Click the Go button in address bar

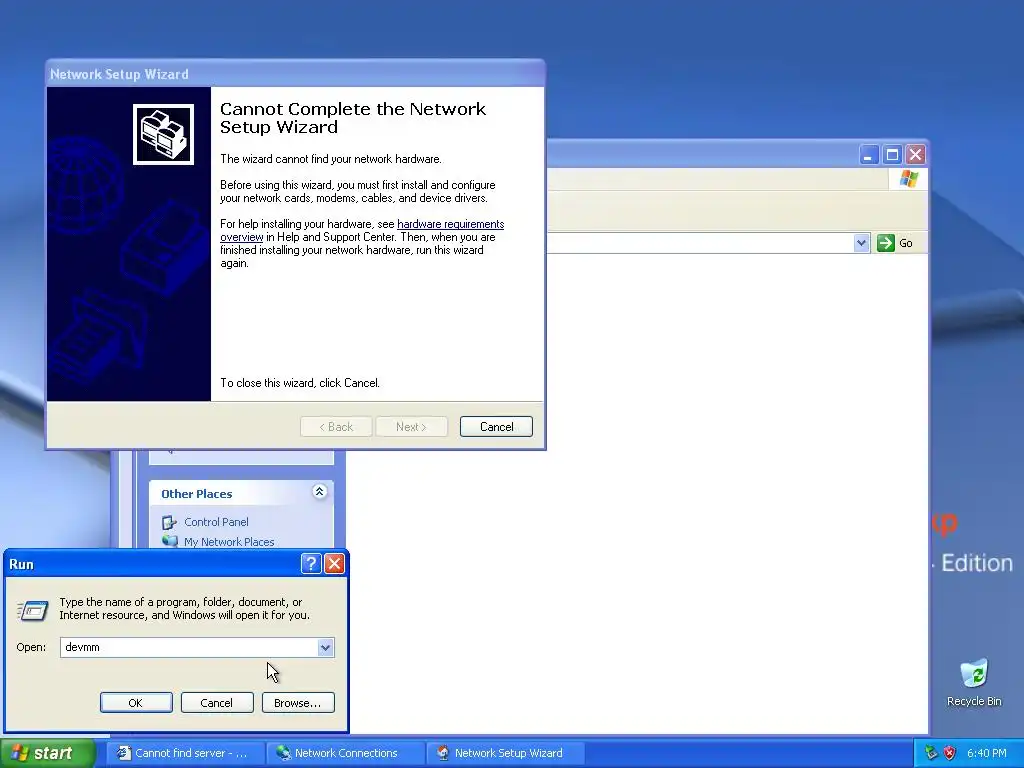pos(895,243)
